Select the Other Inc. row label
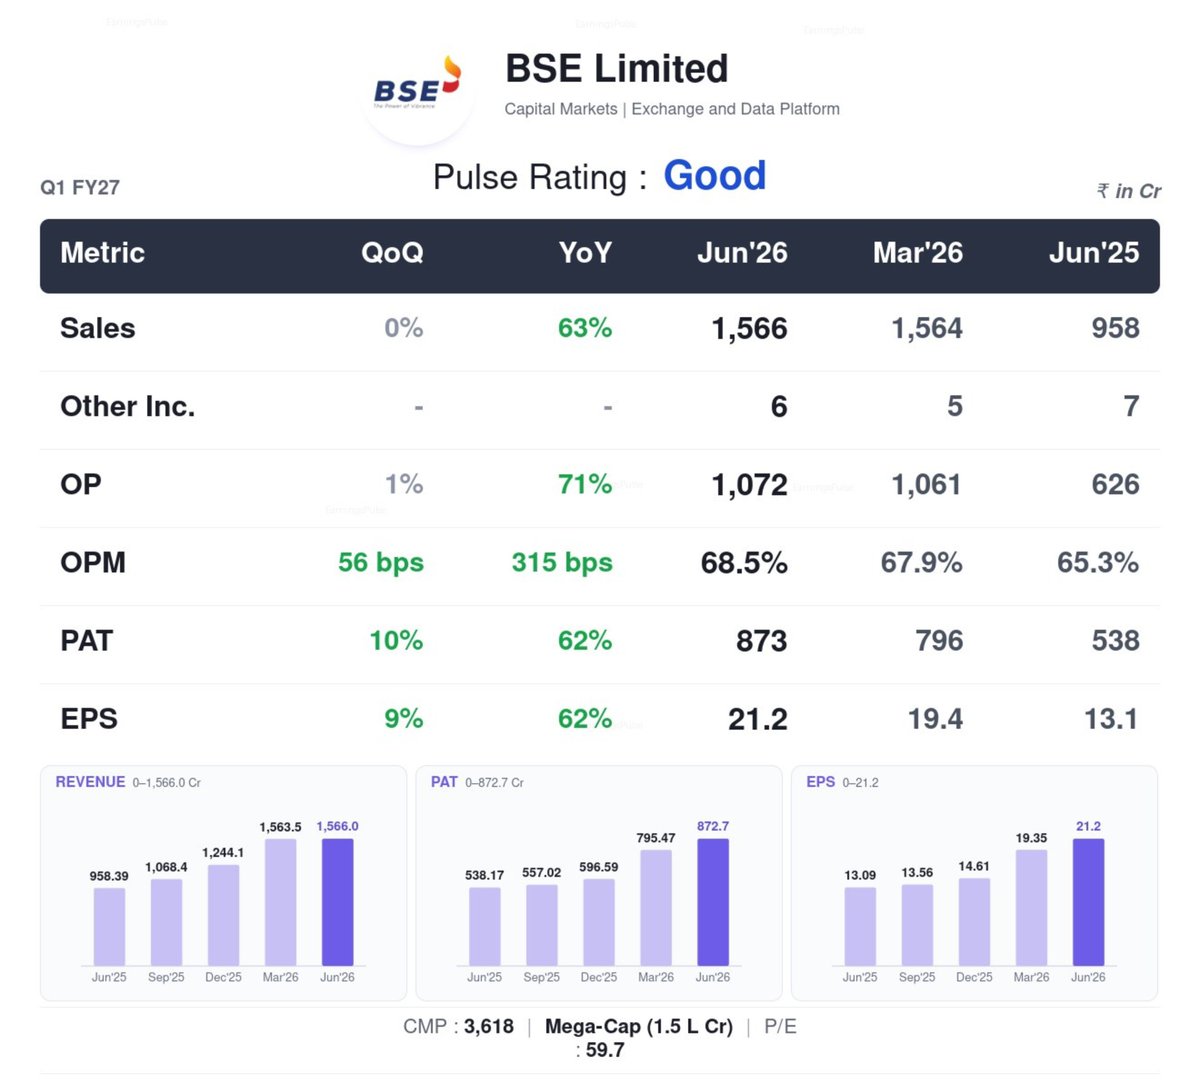 [x=128, y=406]
